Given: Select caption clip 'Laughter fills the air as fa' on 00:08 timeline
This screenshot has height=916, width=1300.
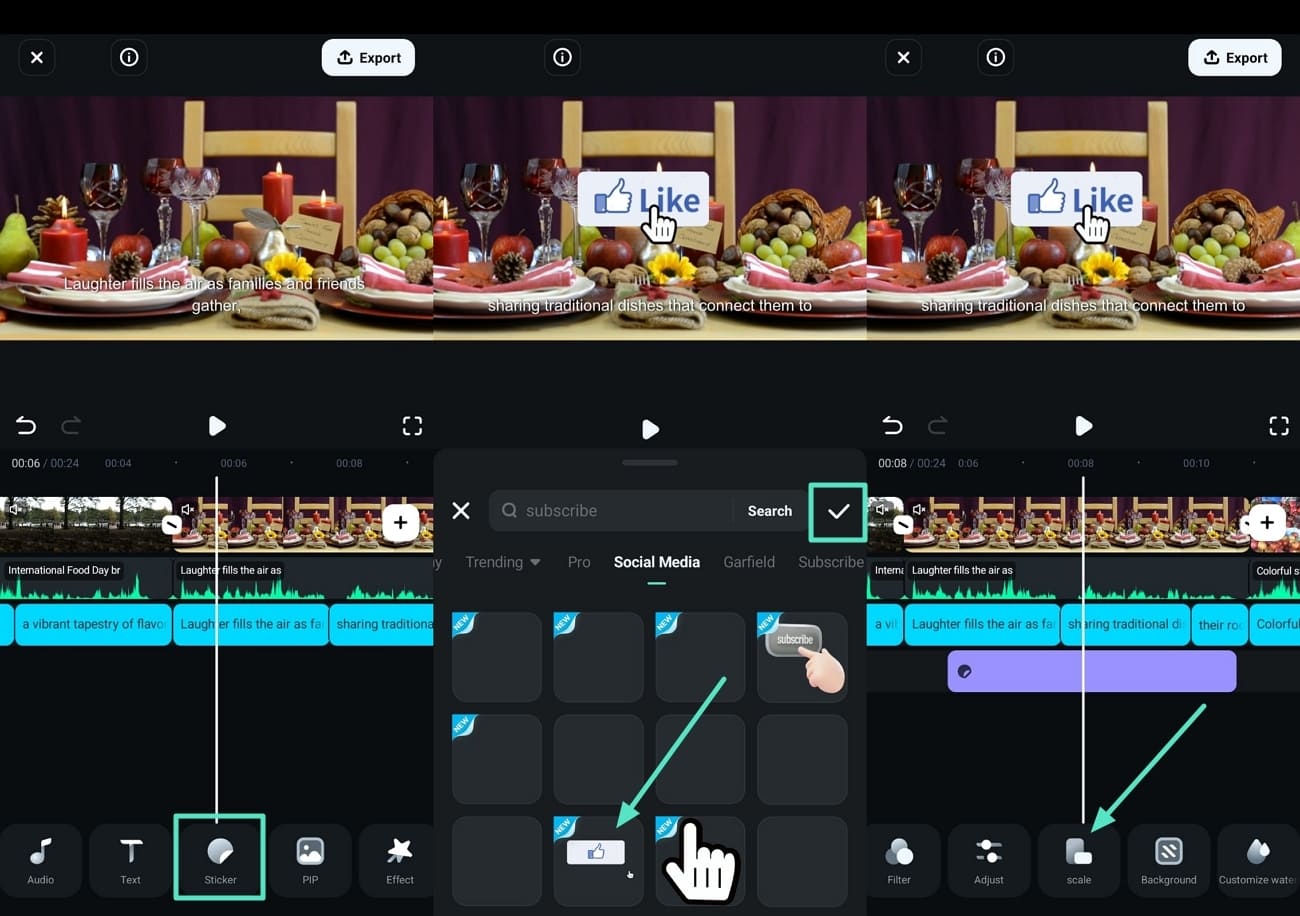Looking at the screenshot, I should [982, 624].
